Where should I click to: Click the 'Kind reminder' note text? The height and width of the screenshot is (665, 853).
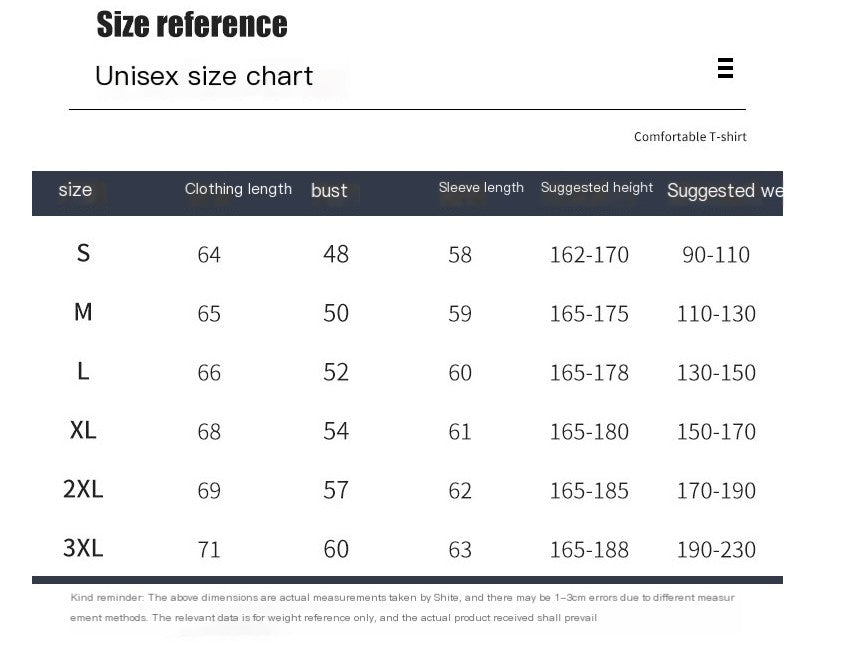point(403,607)
